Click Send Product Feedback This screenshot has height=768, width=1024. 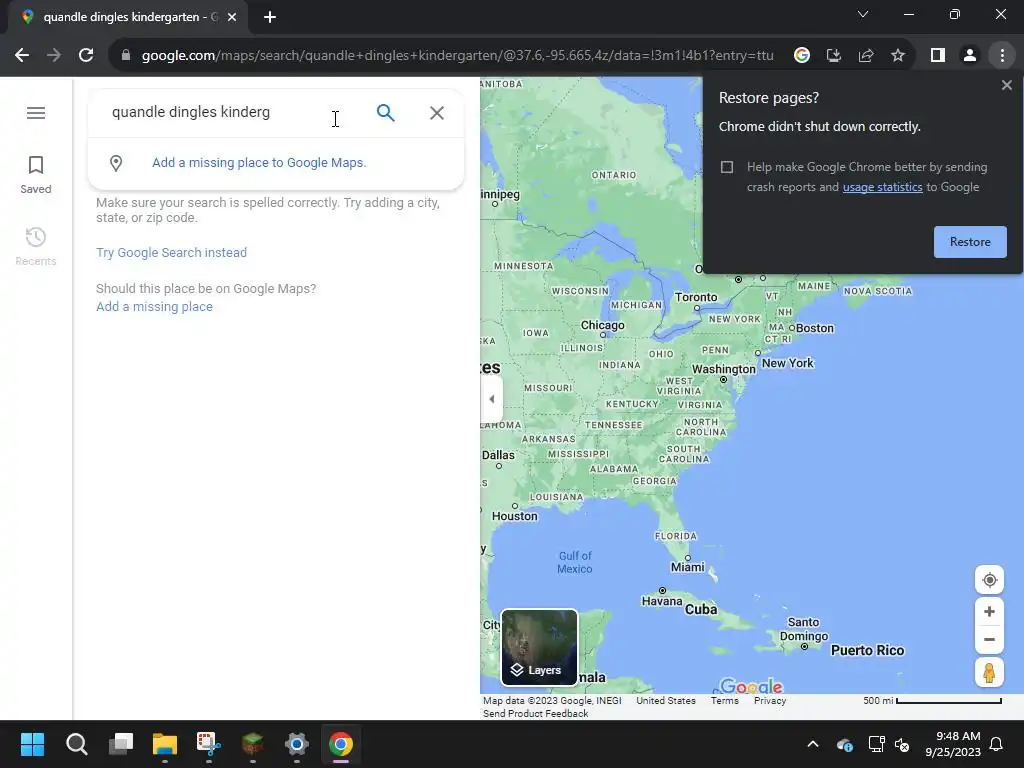[x=536, y=714]
